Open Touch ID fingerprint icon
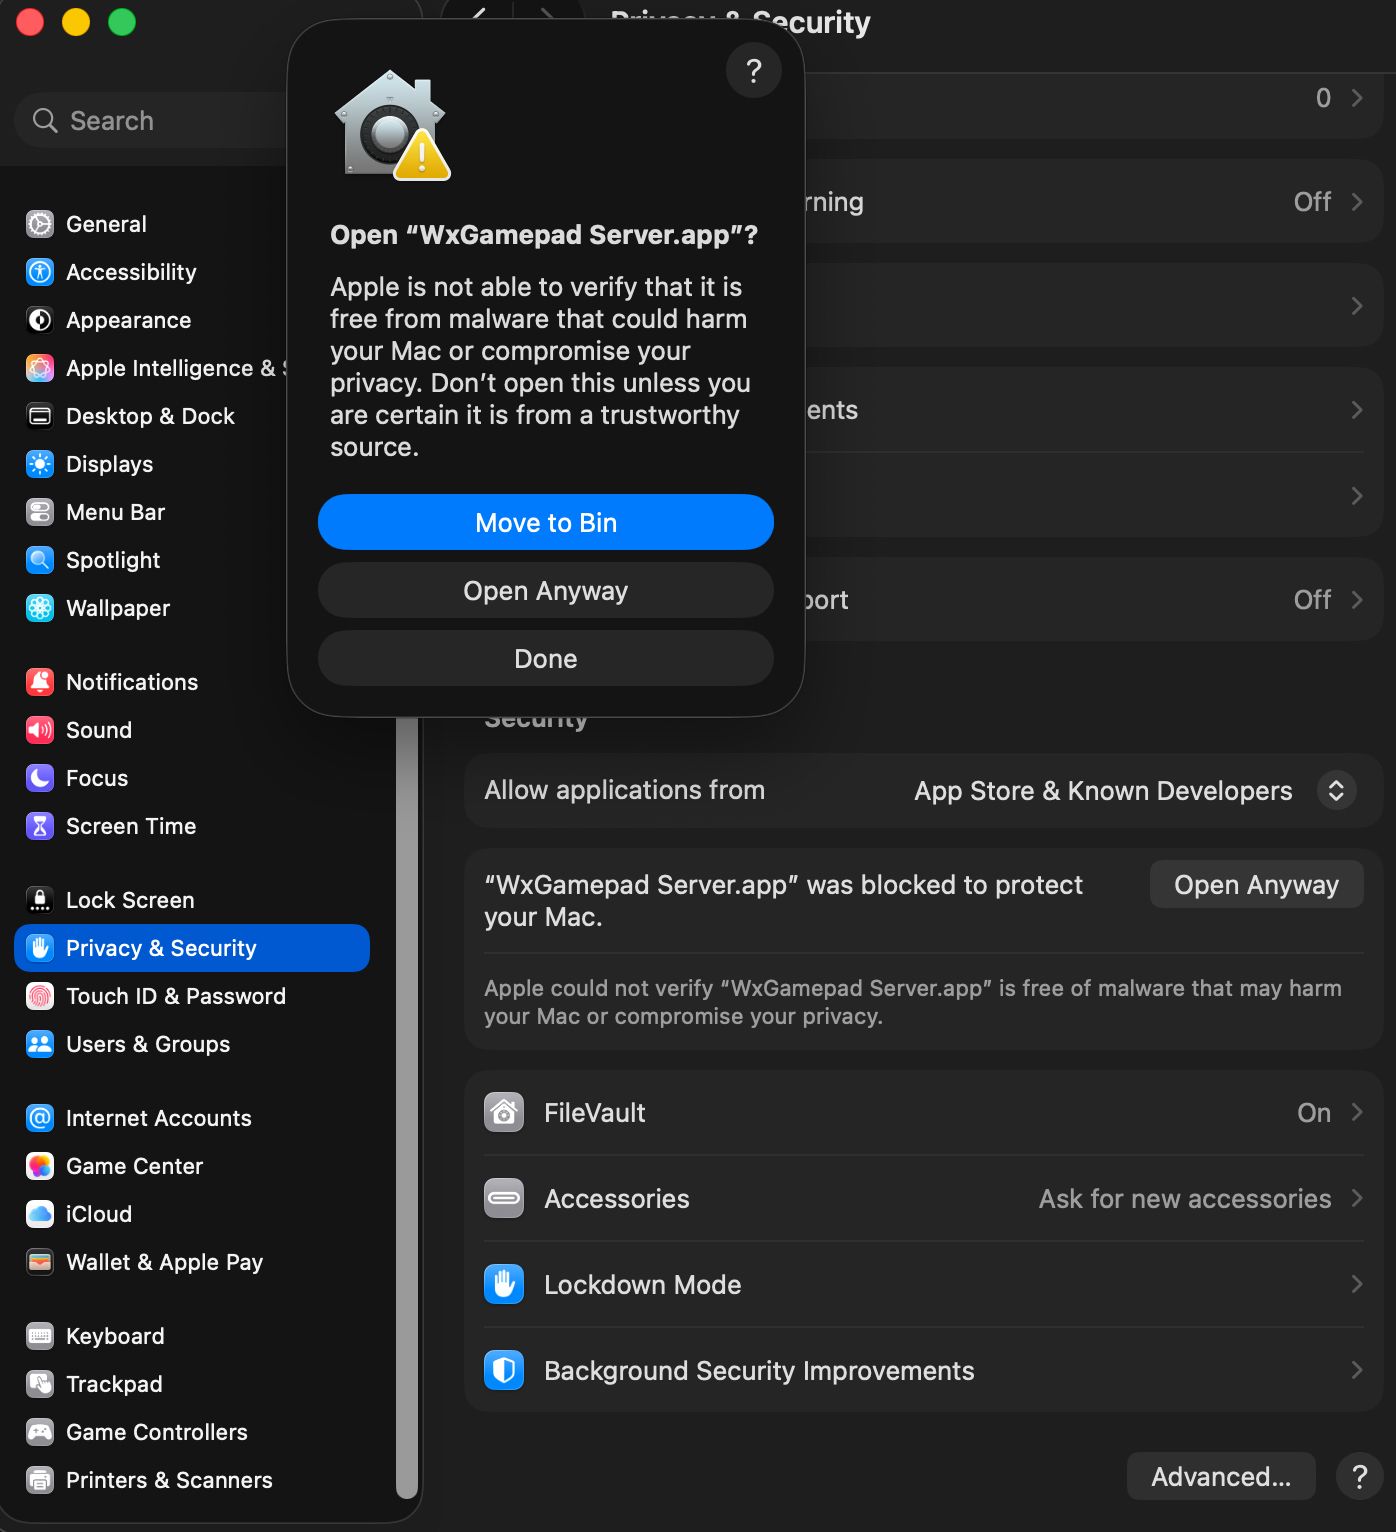This screenshot has height=1532, width=1396. 40,996
